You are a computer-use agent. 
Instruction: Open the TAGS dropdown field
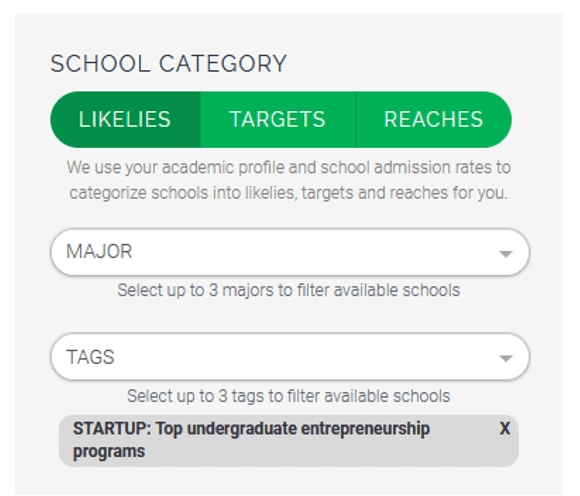point(290,357)
